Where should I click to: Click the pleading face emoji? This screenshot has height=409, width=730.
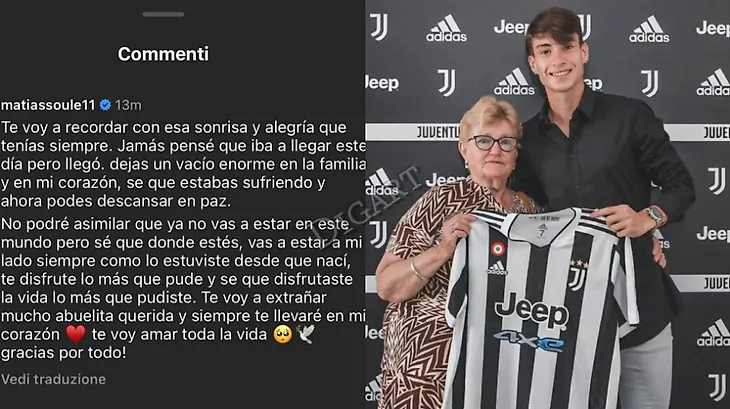coord(283,335)
